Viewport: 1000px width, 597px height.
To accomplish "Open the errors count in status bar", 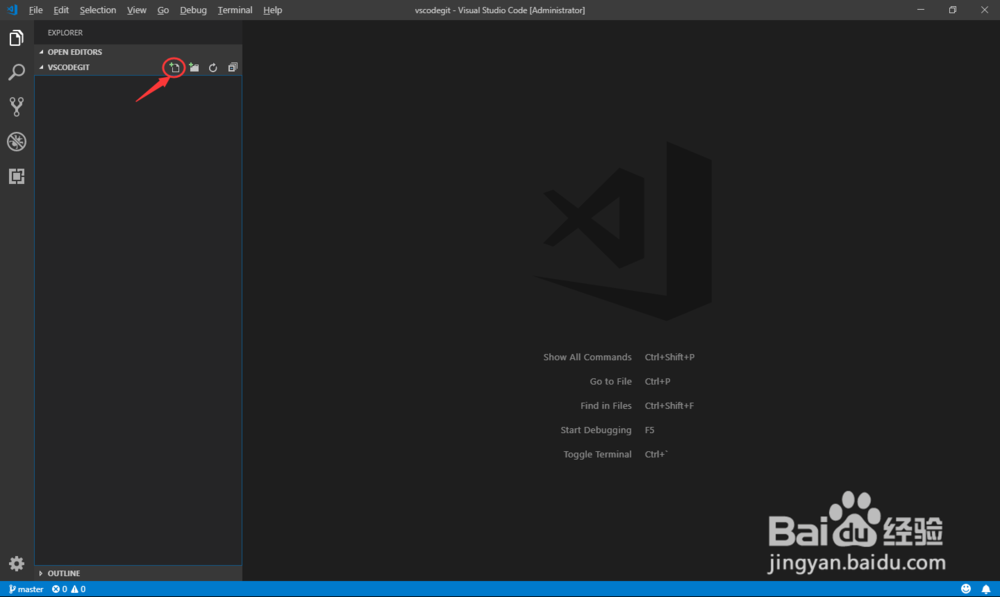I will click(59, 589).
